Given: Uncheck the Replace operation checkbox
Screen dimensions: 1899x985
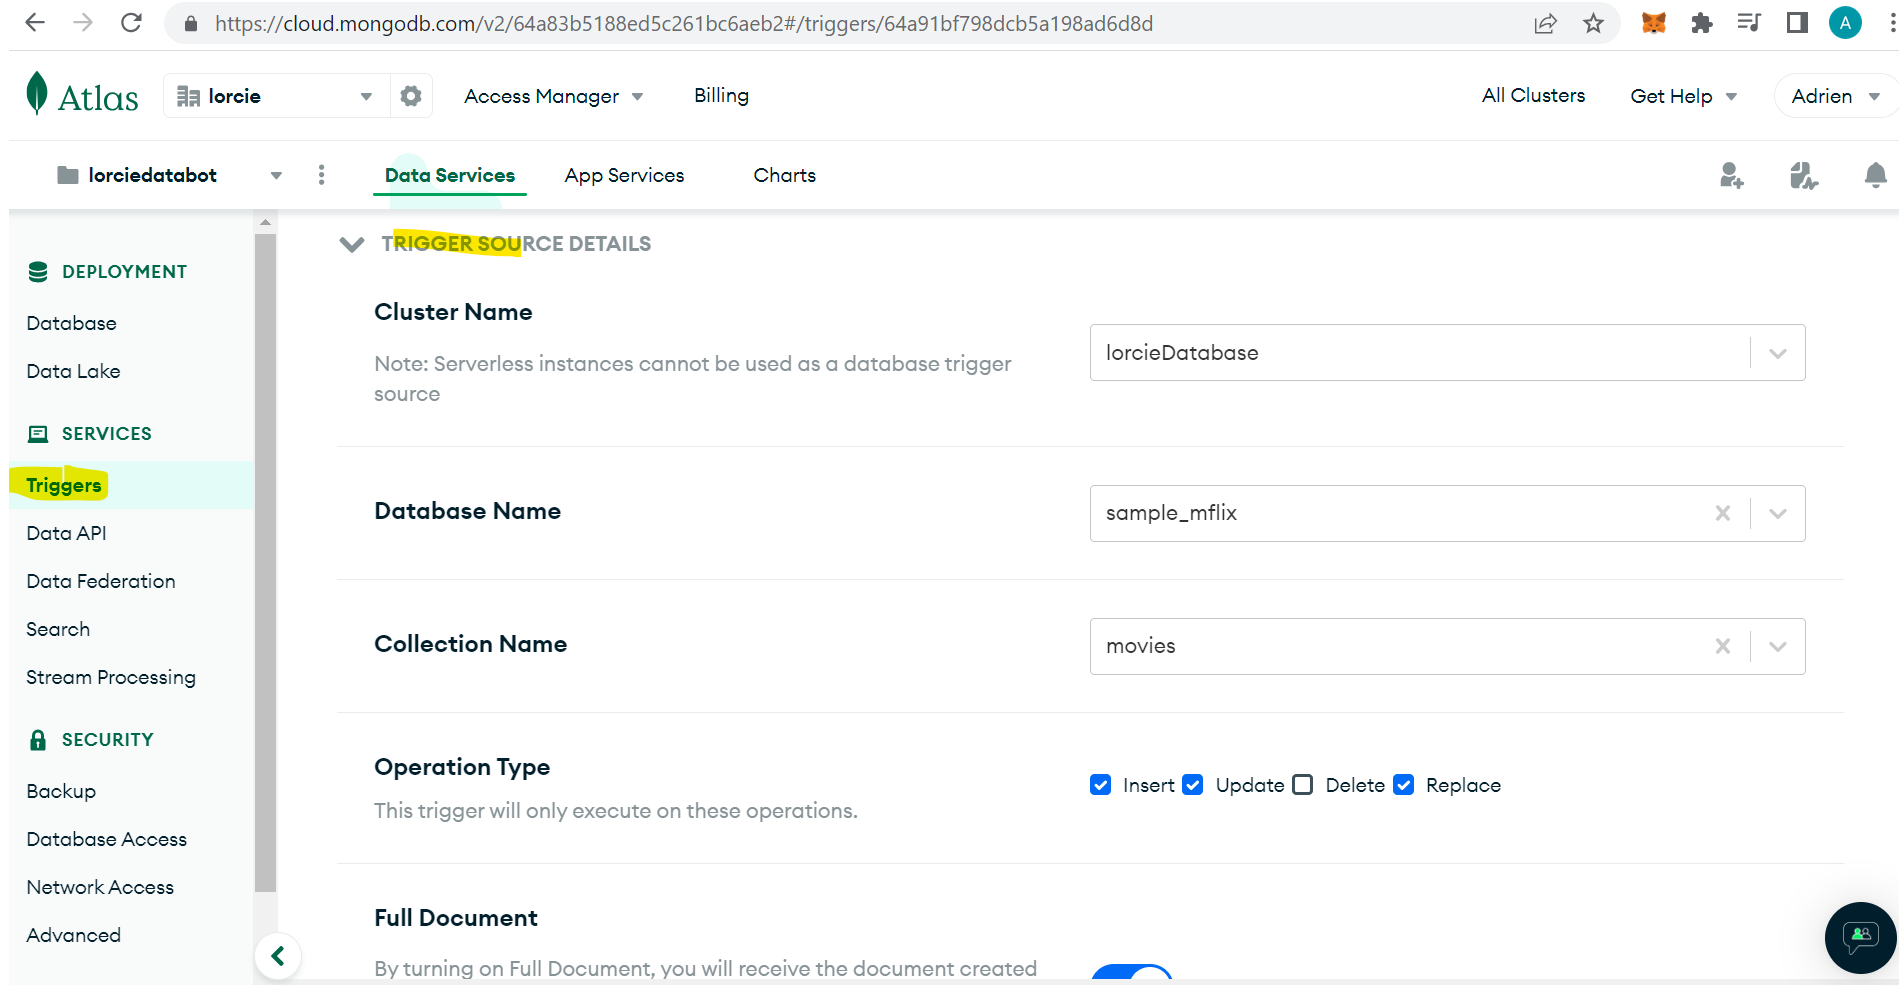Looking at the screenshot, I should pyautogui.click(x=1404, y=785).
